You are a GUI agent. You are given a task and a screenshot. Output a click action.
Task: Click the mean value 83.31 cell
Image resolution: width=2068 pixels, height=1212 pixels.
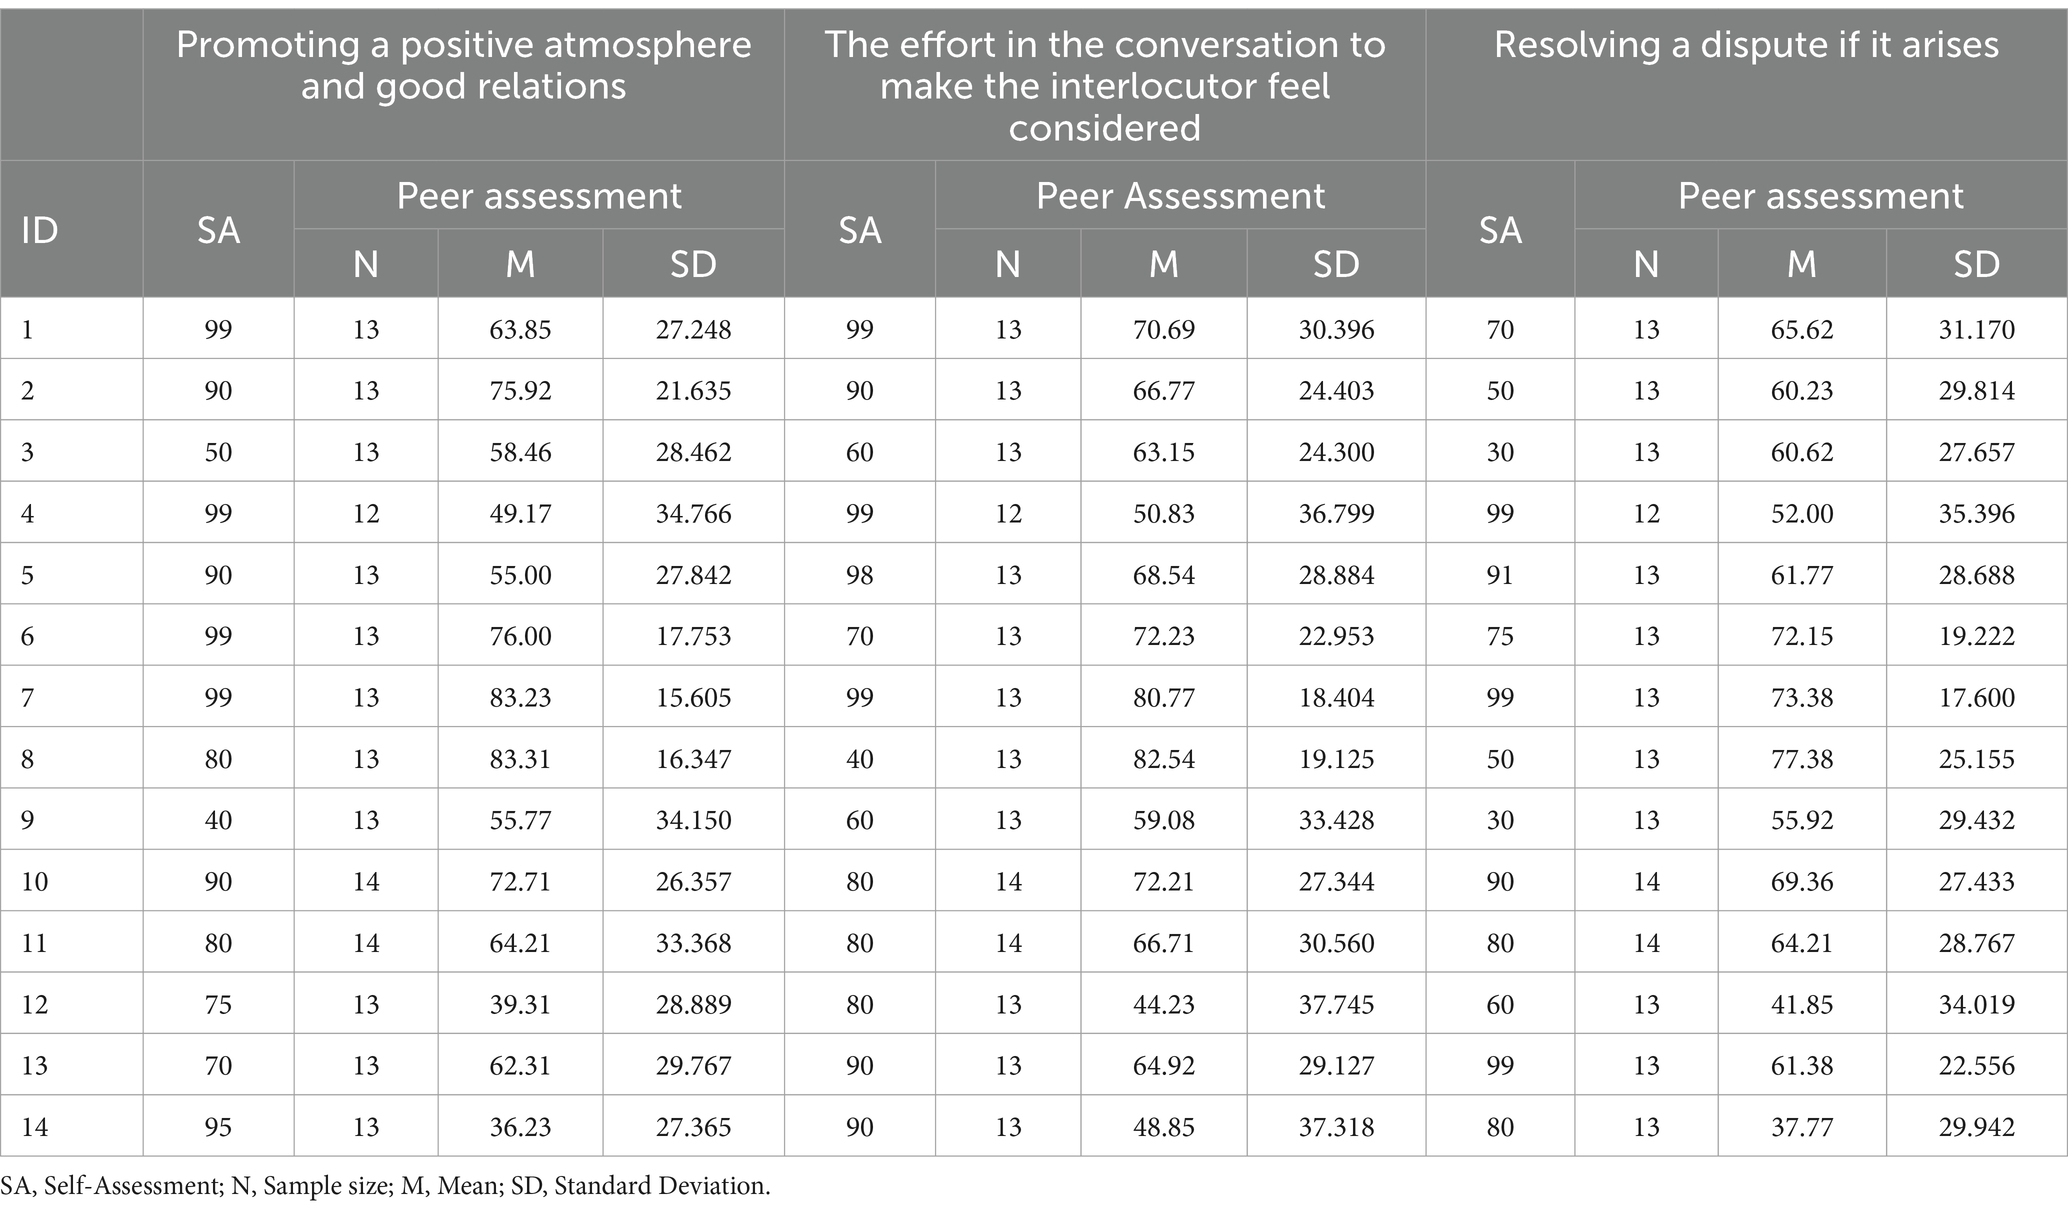520,759
